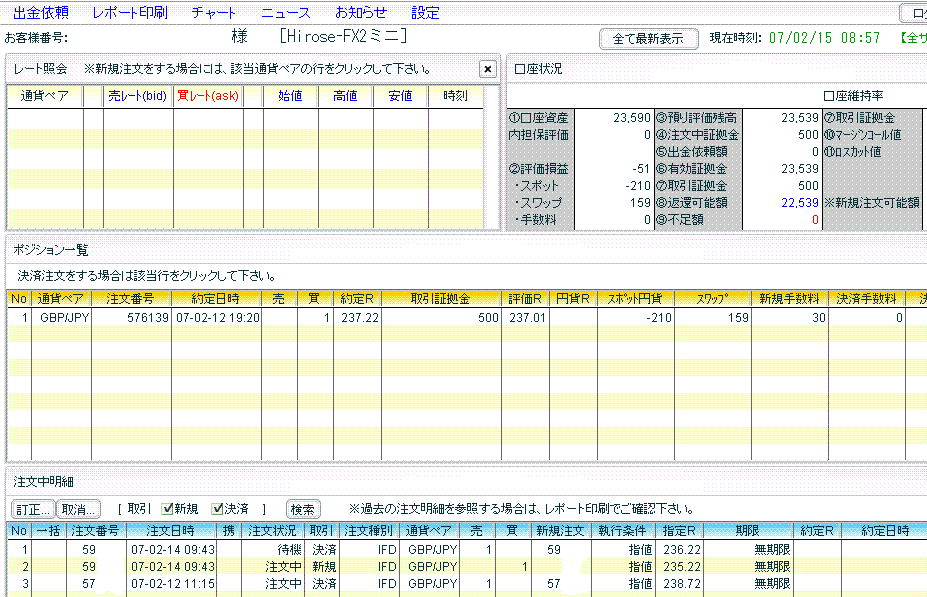Click the 取消... button
The image size is (927, 597).
click(78, 509)
